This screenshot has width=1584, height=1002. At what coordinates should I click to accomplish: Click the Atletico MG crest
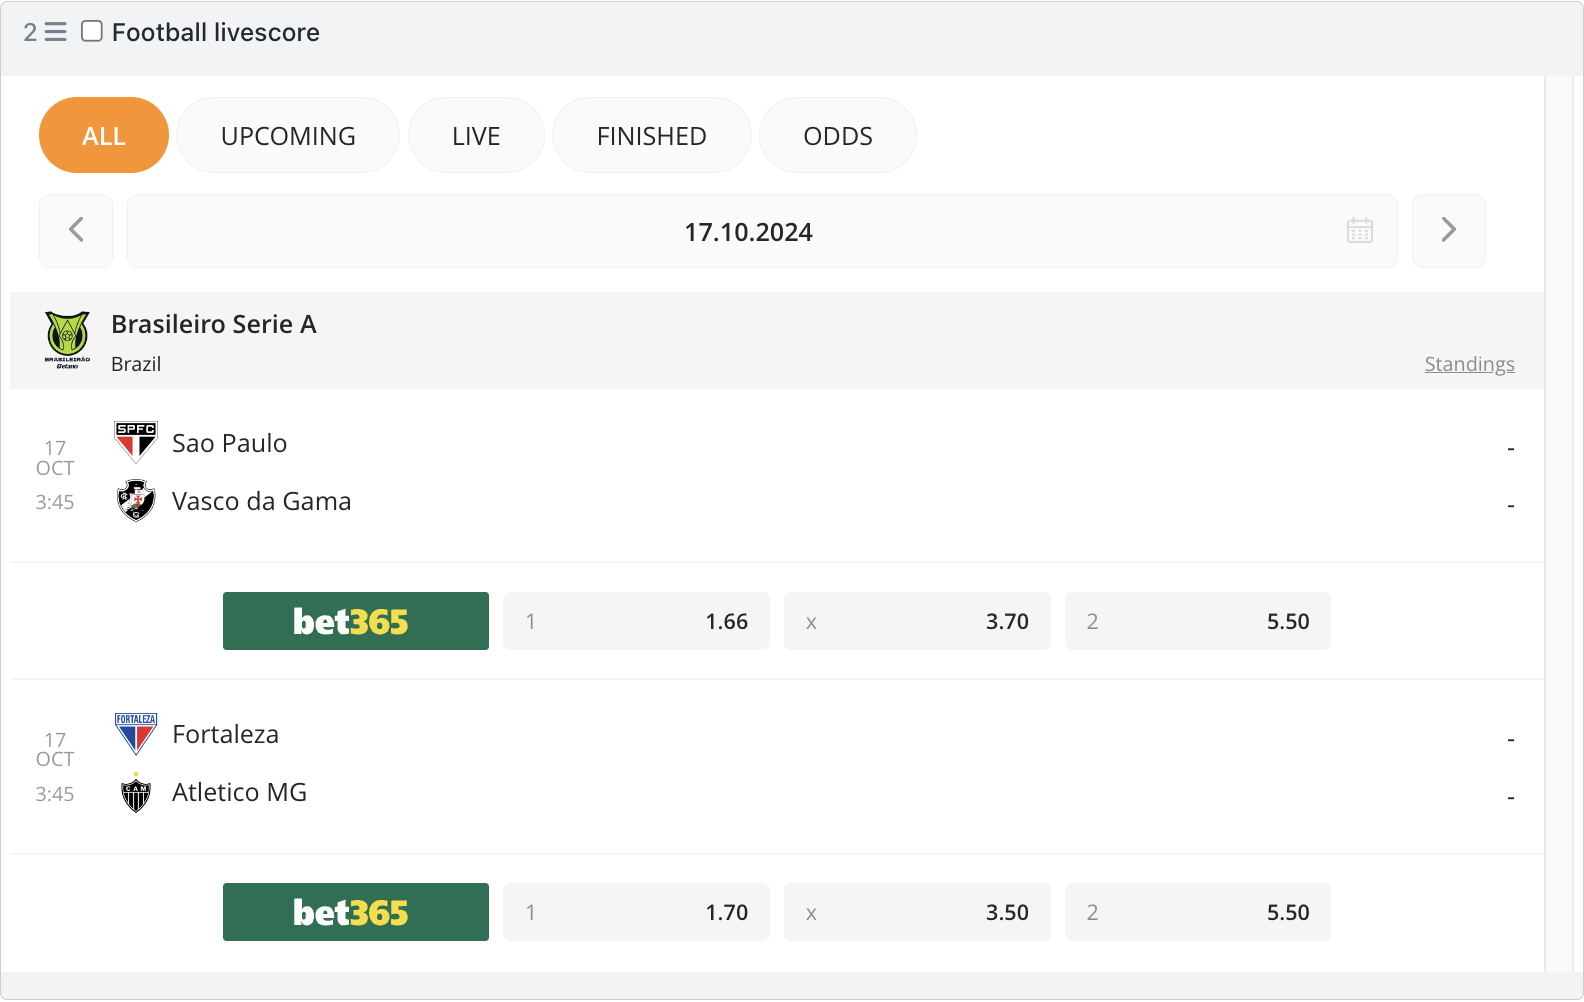(x=135, y=793)
